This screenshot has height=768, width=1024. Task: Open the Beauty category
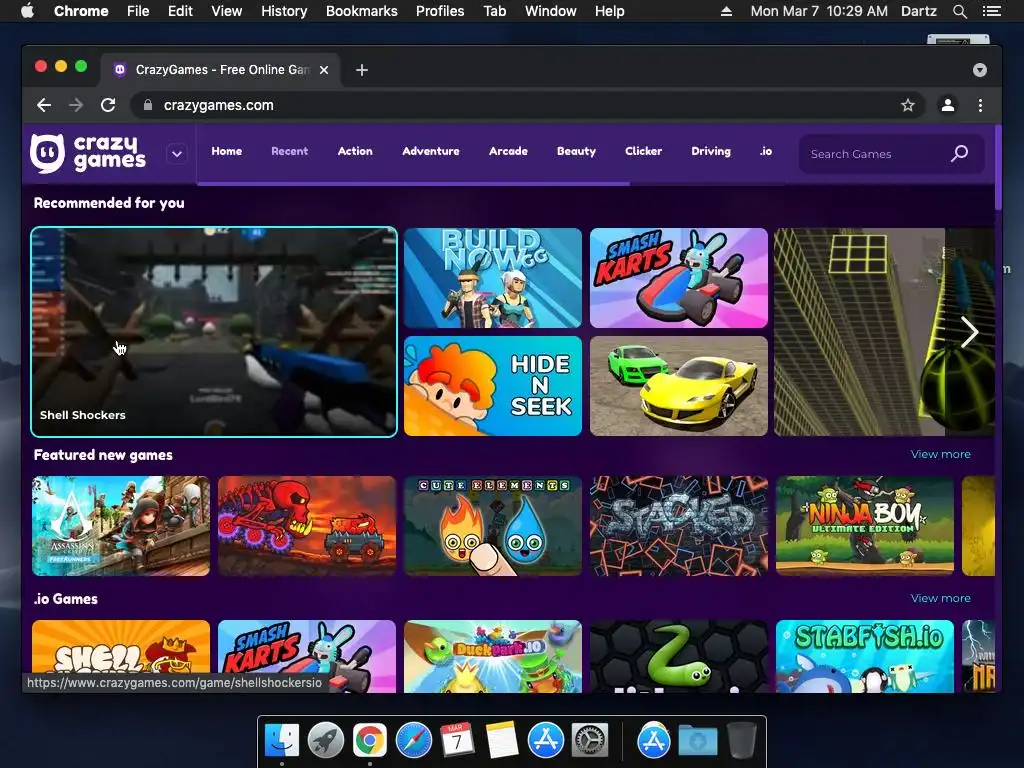tap(576, 151)
